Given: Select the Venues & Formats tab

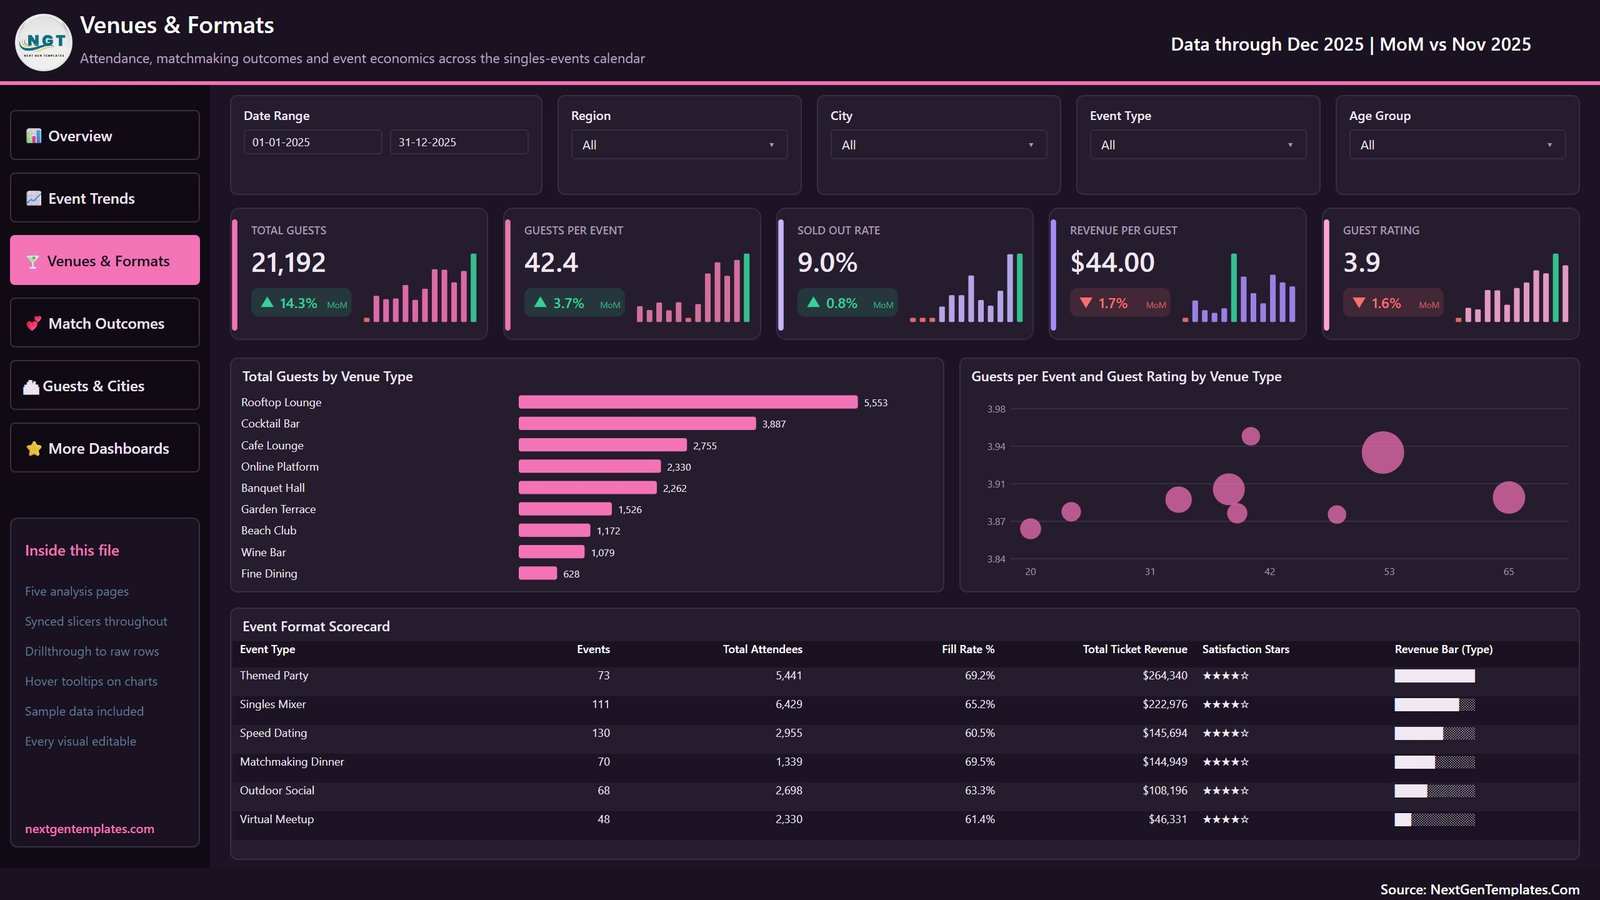Looking at the screenshot, I should tap(105, 260).
